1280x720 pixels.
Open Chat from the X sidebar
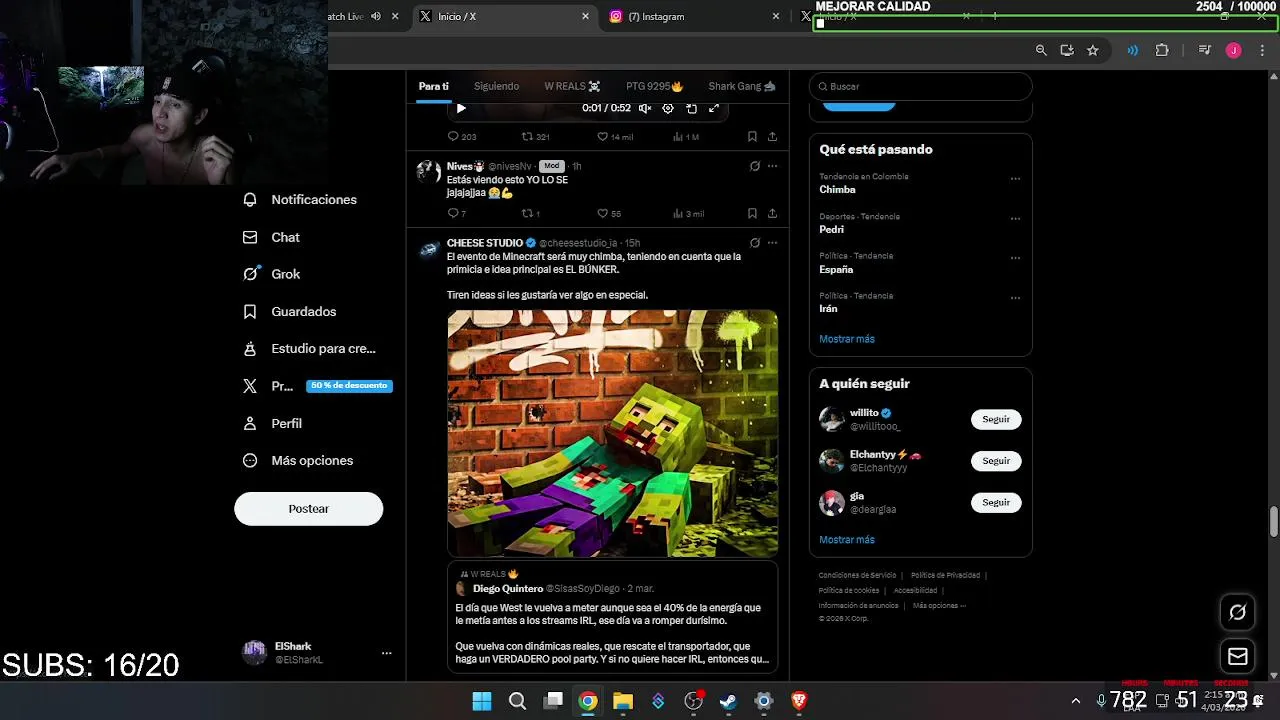point(272,237)
